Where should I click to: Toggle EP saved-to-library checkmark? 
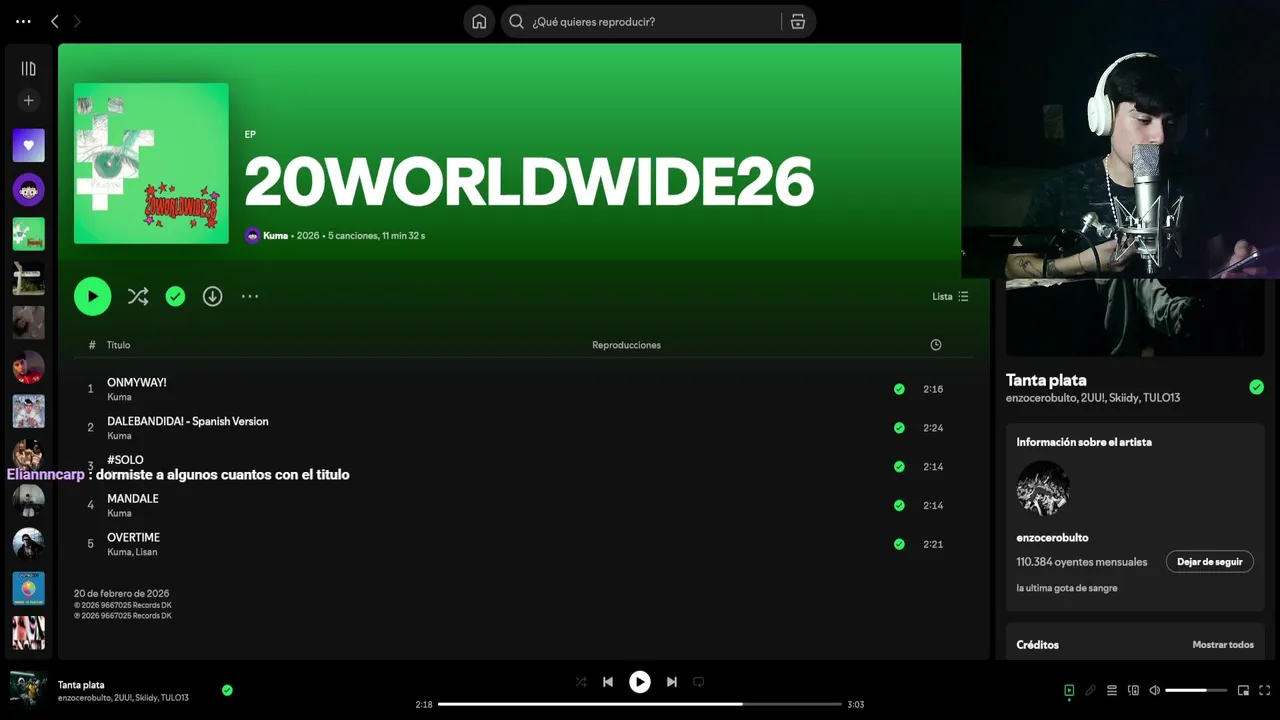point(175,296)
